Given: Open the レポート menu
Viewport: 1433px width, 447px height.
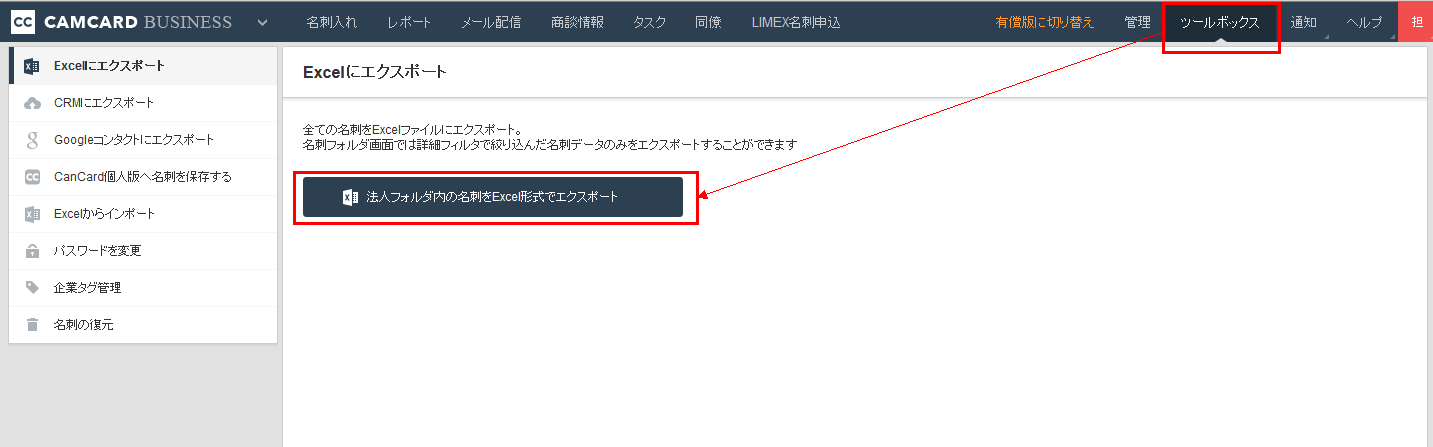Looking at the screenshot, I should click(409, 22).
